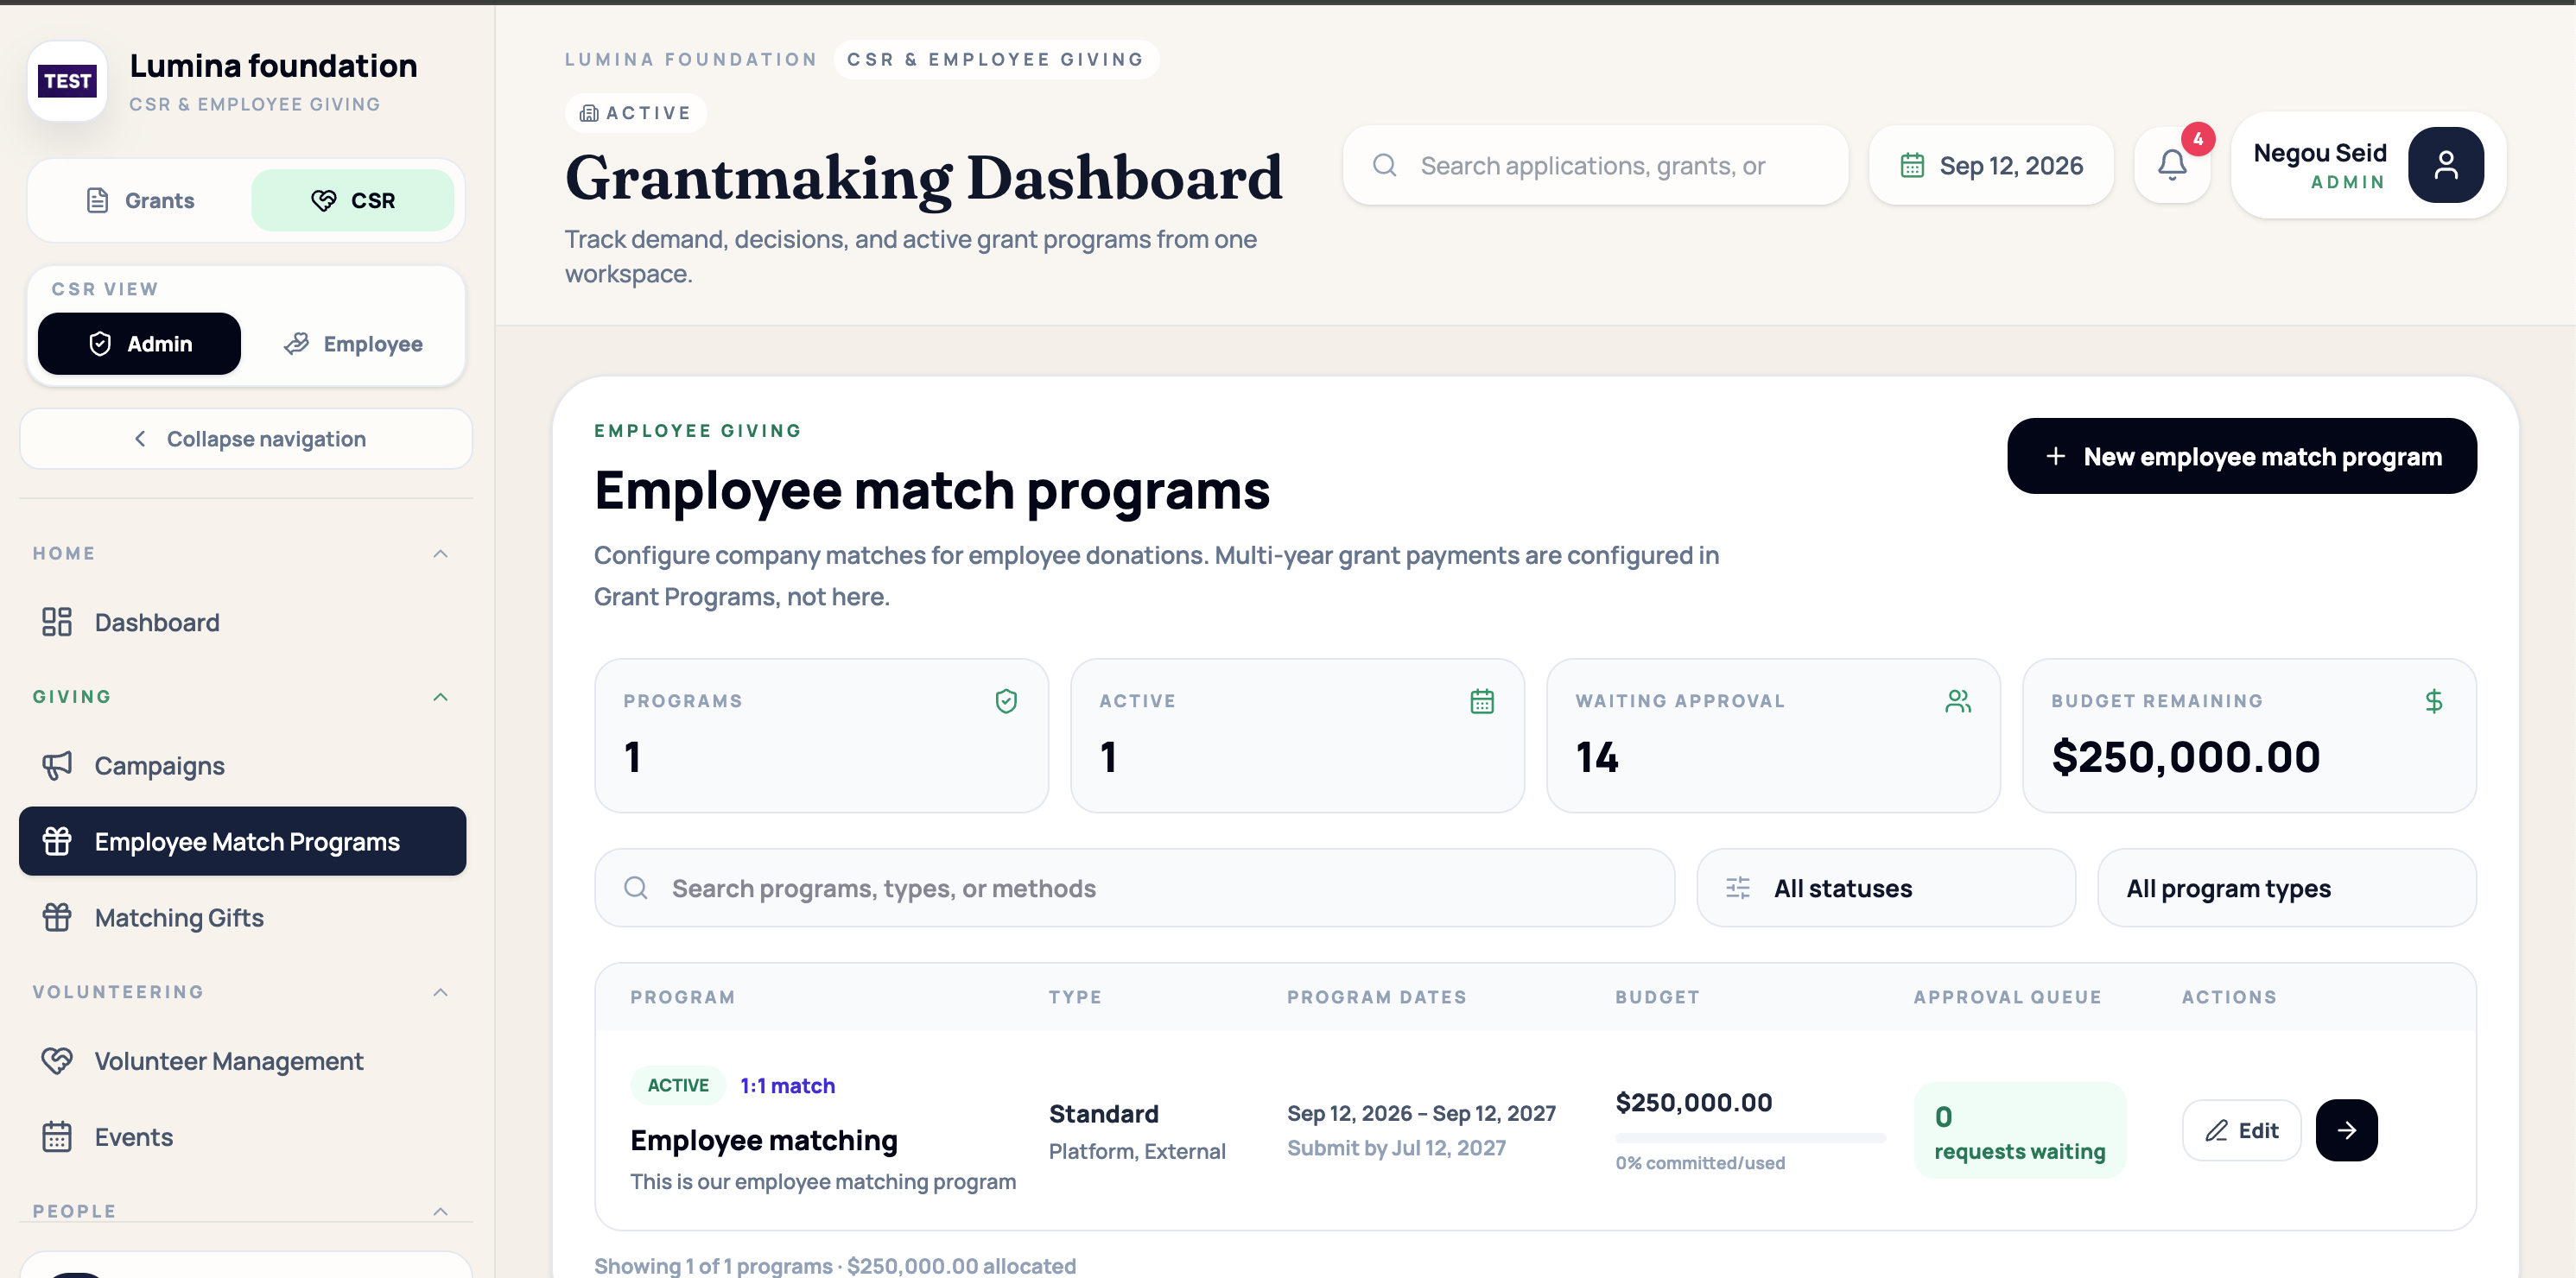Click the shield icon in Programs card
The width and height of the screenshot is (2576, 1278).
1006,701
